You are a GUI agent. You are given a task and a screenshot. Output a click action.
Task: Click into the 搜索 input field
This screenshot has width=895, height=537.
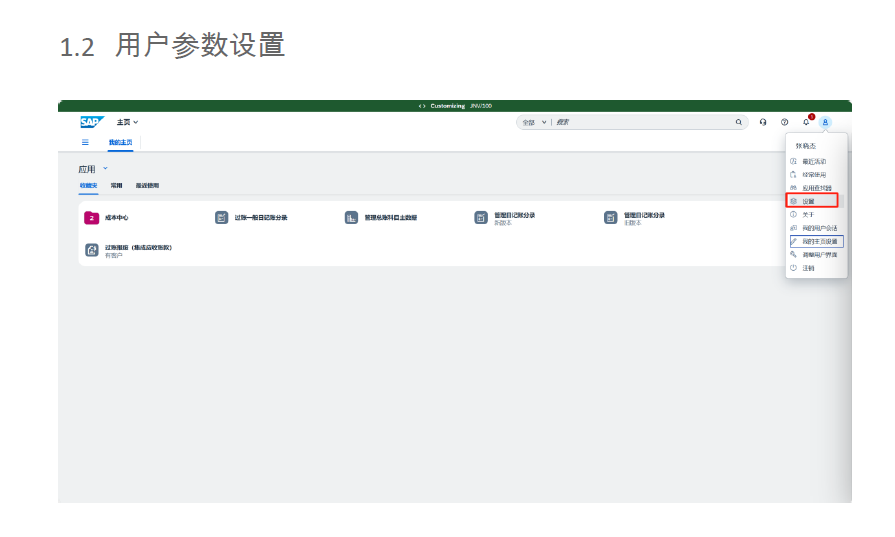point(640,122)
